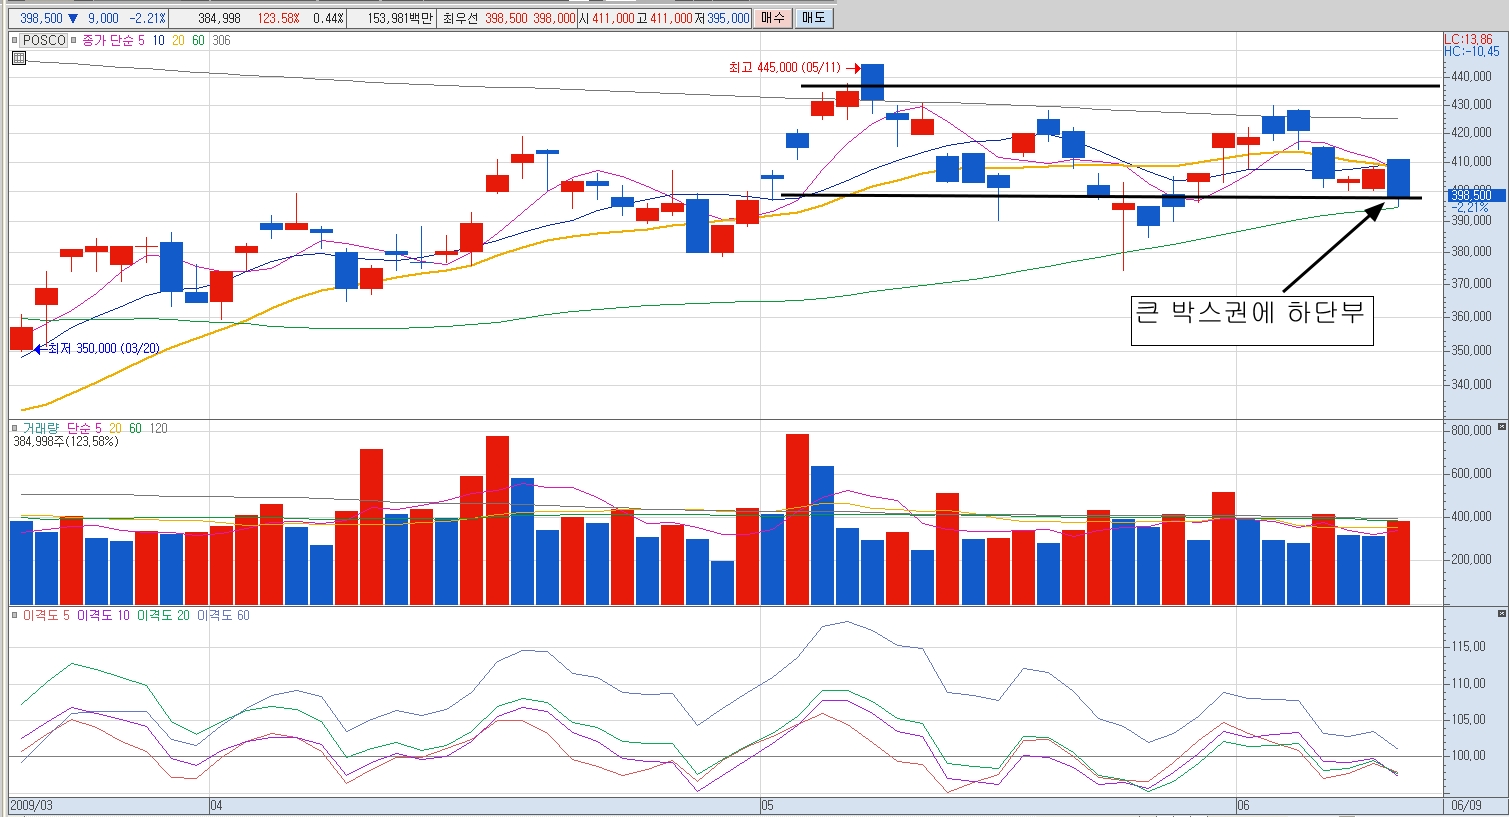The image size is (1509, 817).
Task: Click the 이격도 panel's top-right corner button
Action: point(1501,616)
